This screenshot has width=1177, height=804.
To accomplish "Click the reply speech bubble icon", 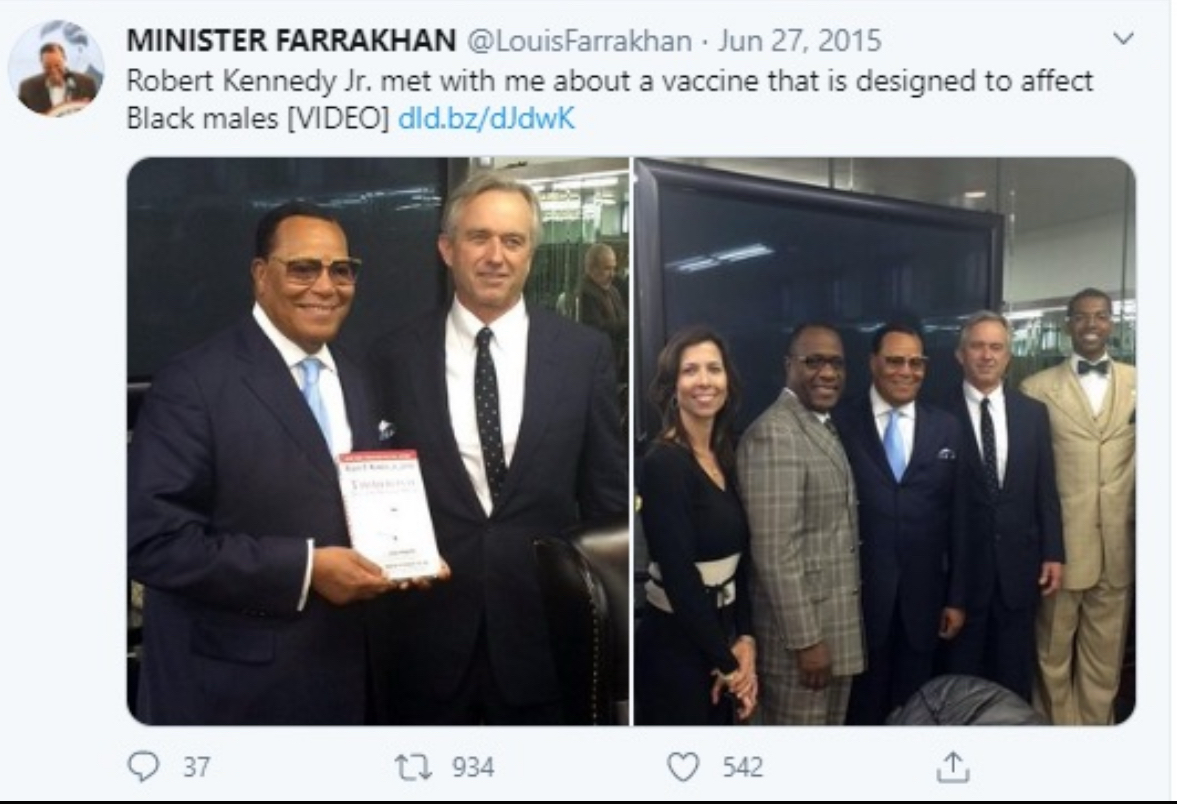I will click(146, 767).
